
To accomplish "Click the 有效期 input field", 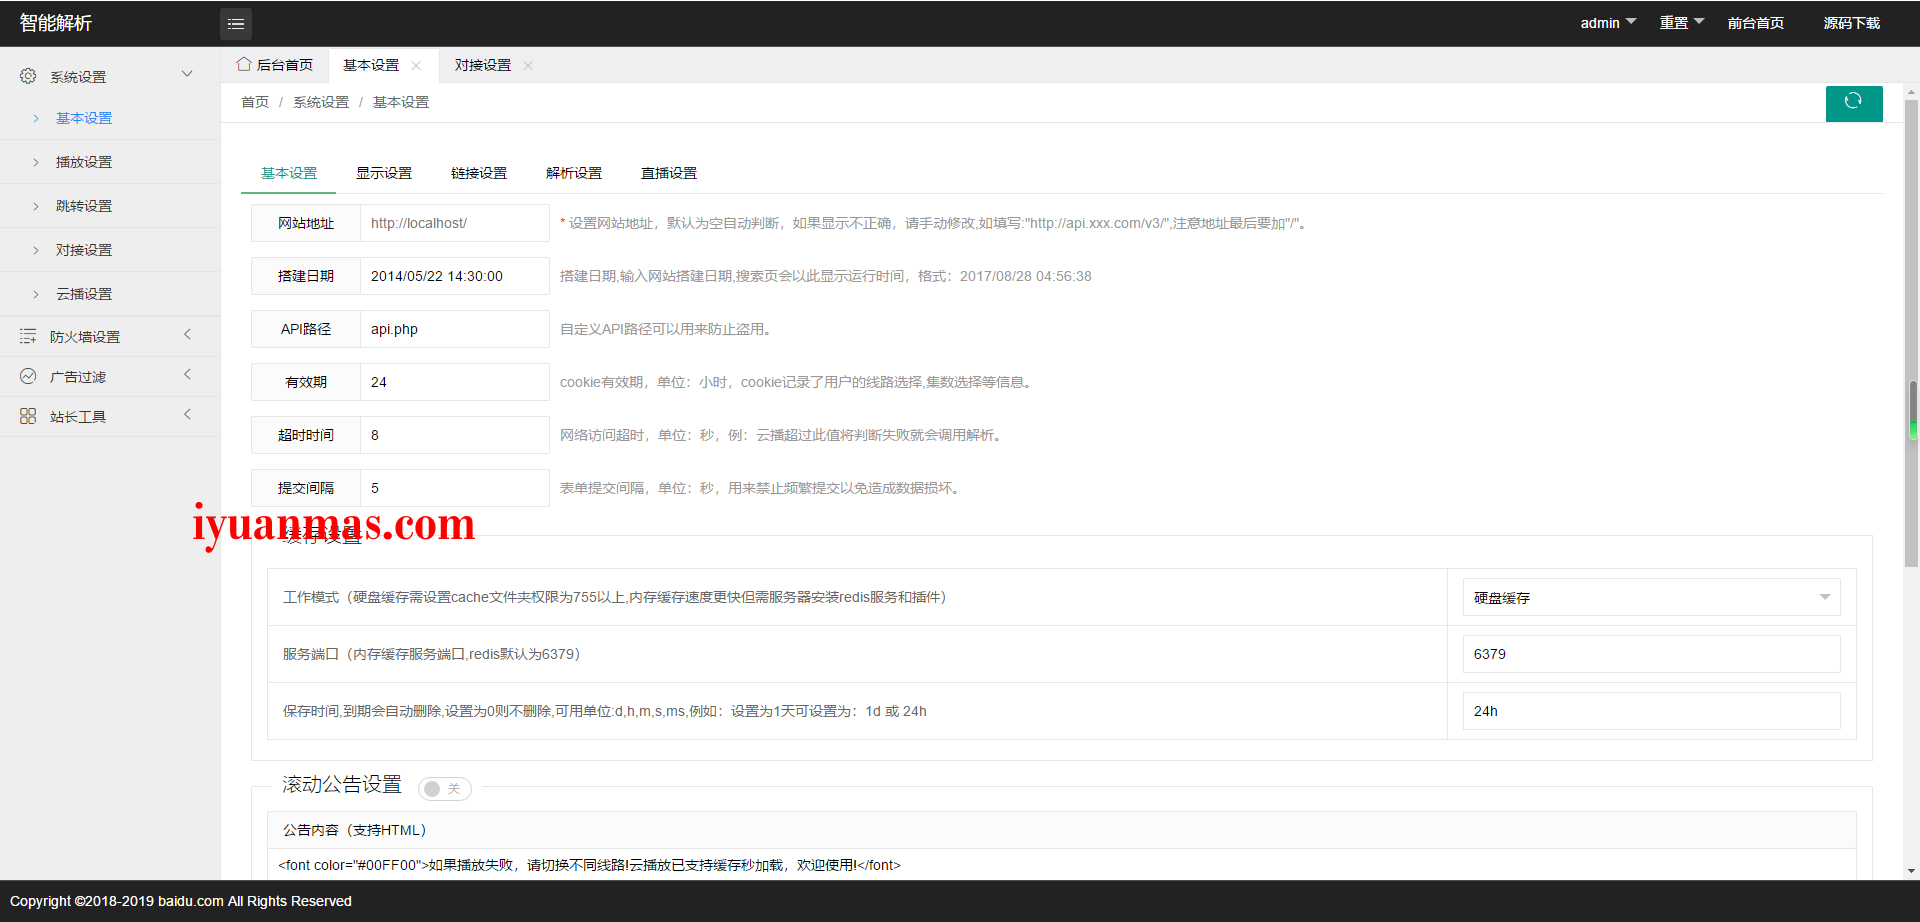I will (455, 382).
